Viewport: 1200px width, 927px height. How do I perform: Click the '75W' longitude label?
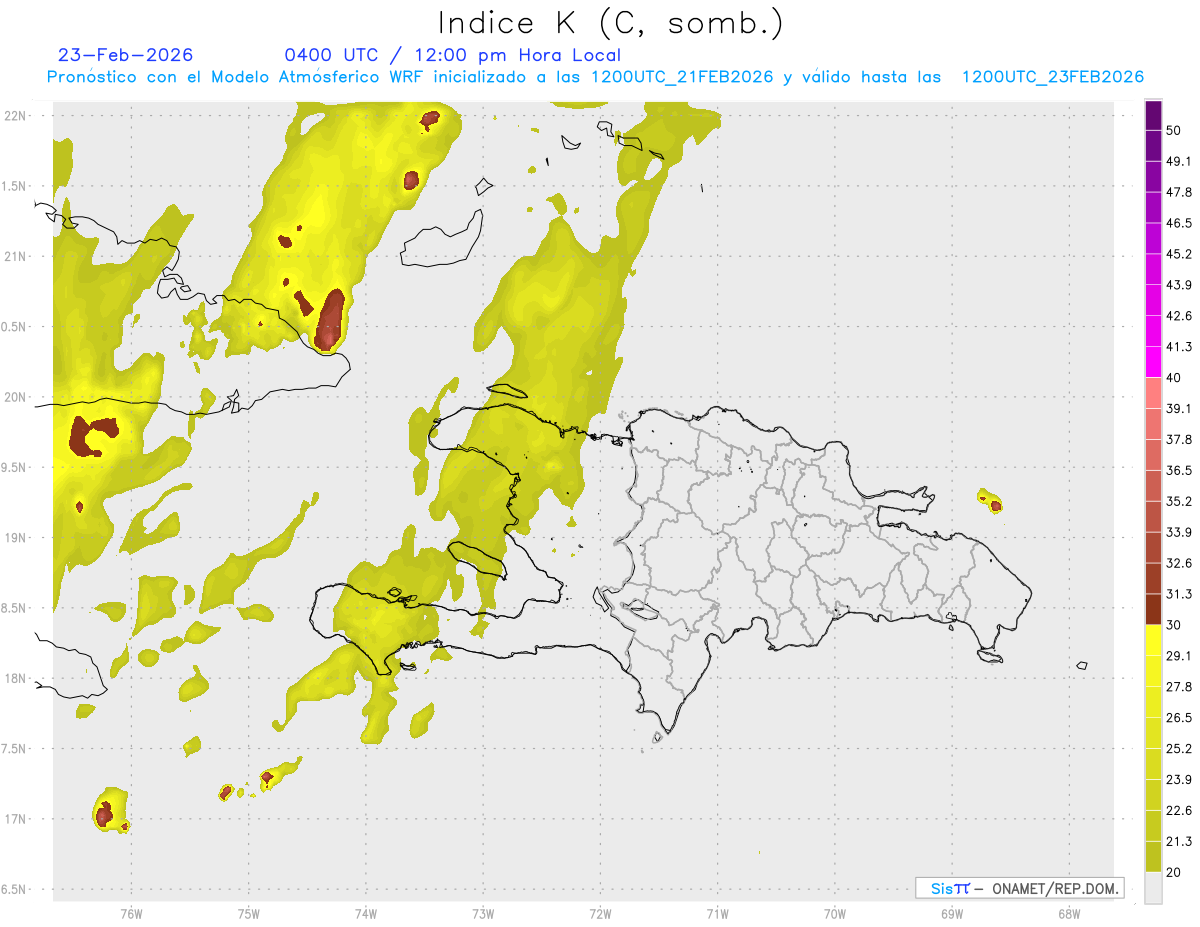click(248, 914)
